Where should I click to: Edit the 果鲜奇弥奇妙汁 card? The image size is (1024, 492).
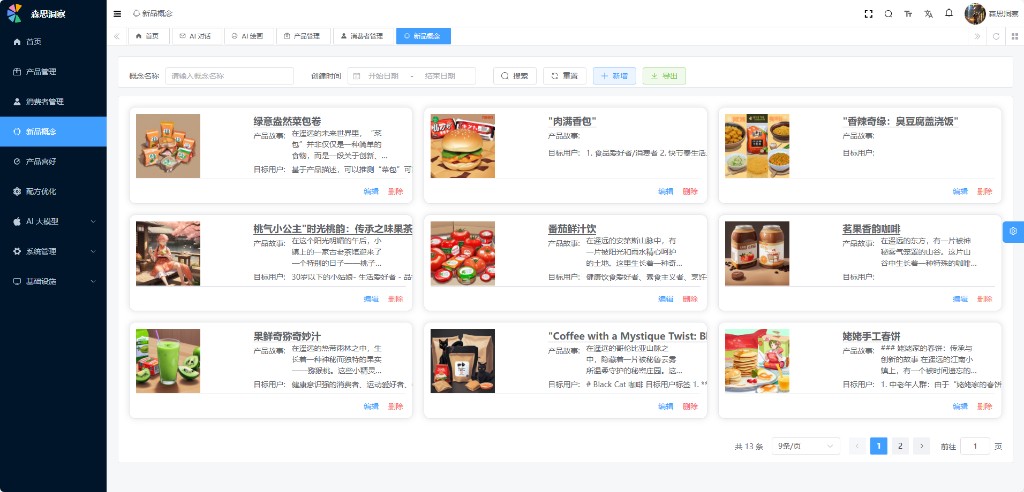point(371,406)
